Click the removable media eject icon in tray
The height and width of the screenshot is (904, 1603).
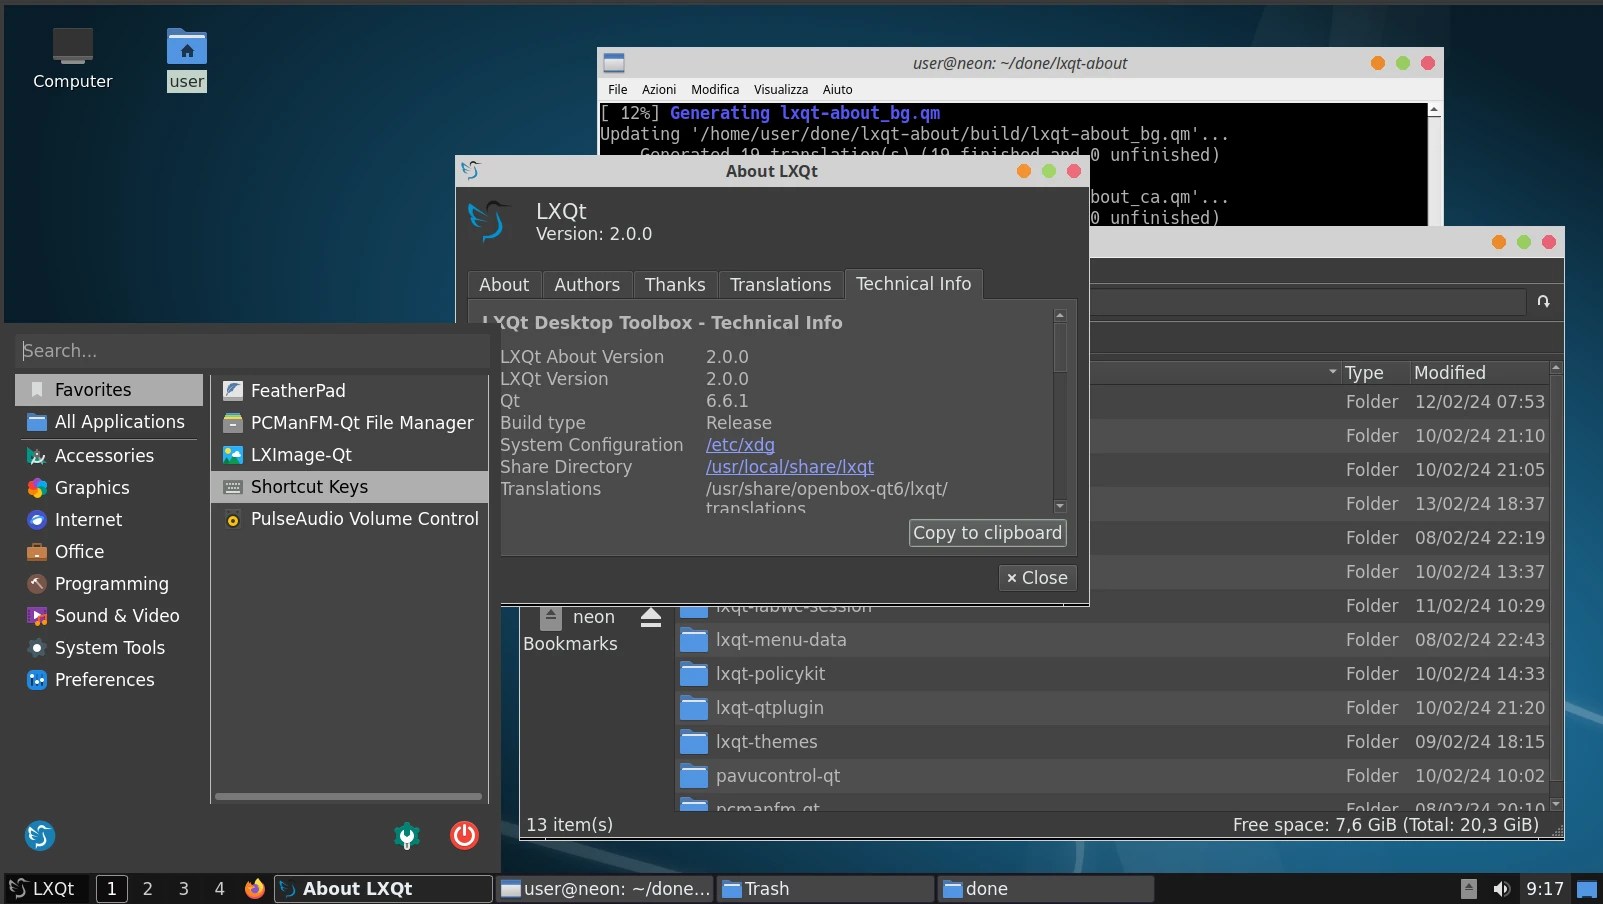[1468, 888]
